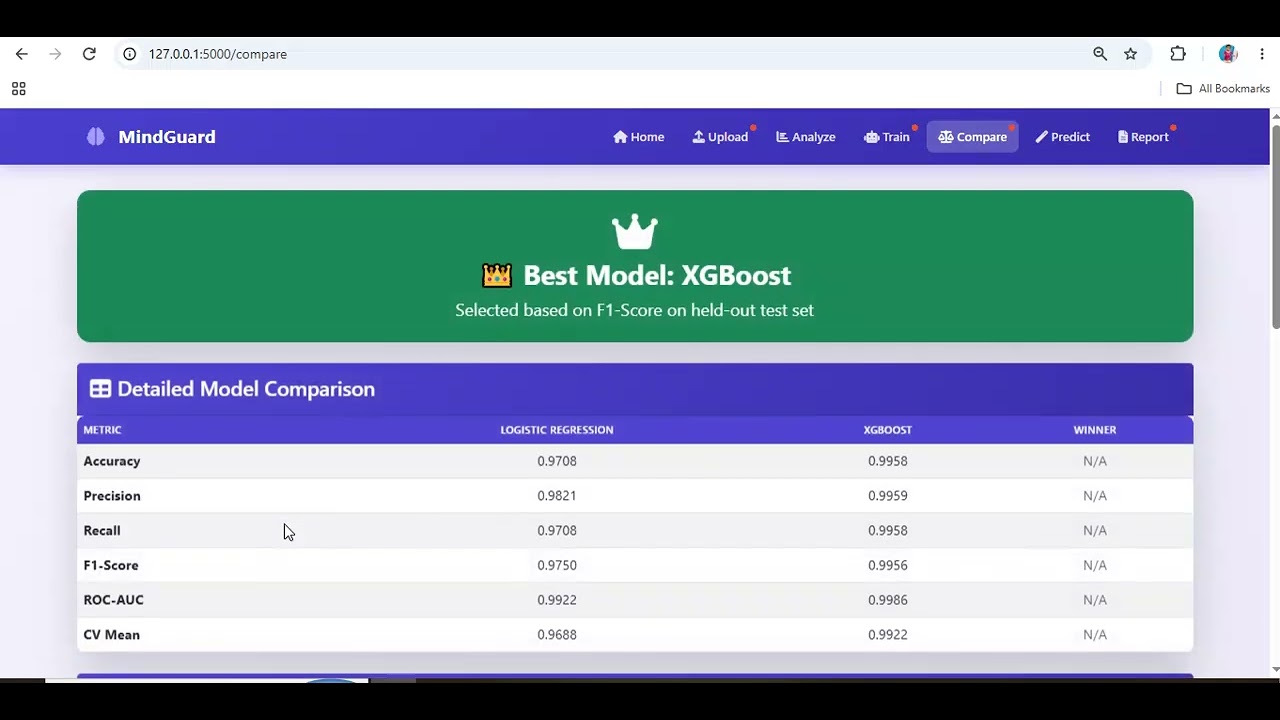Image resolution: width=1280 pixels, height=720 pixels.
Task: Click XGBoost ROC-AUC value 0.9986
Action: pos(888,600)
